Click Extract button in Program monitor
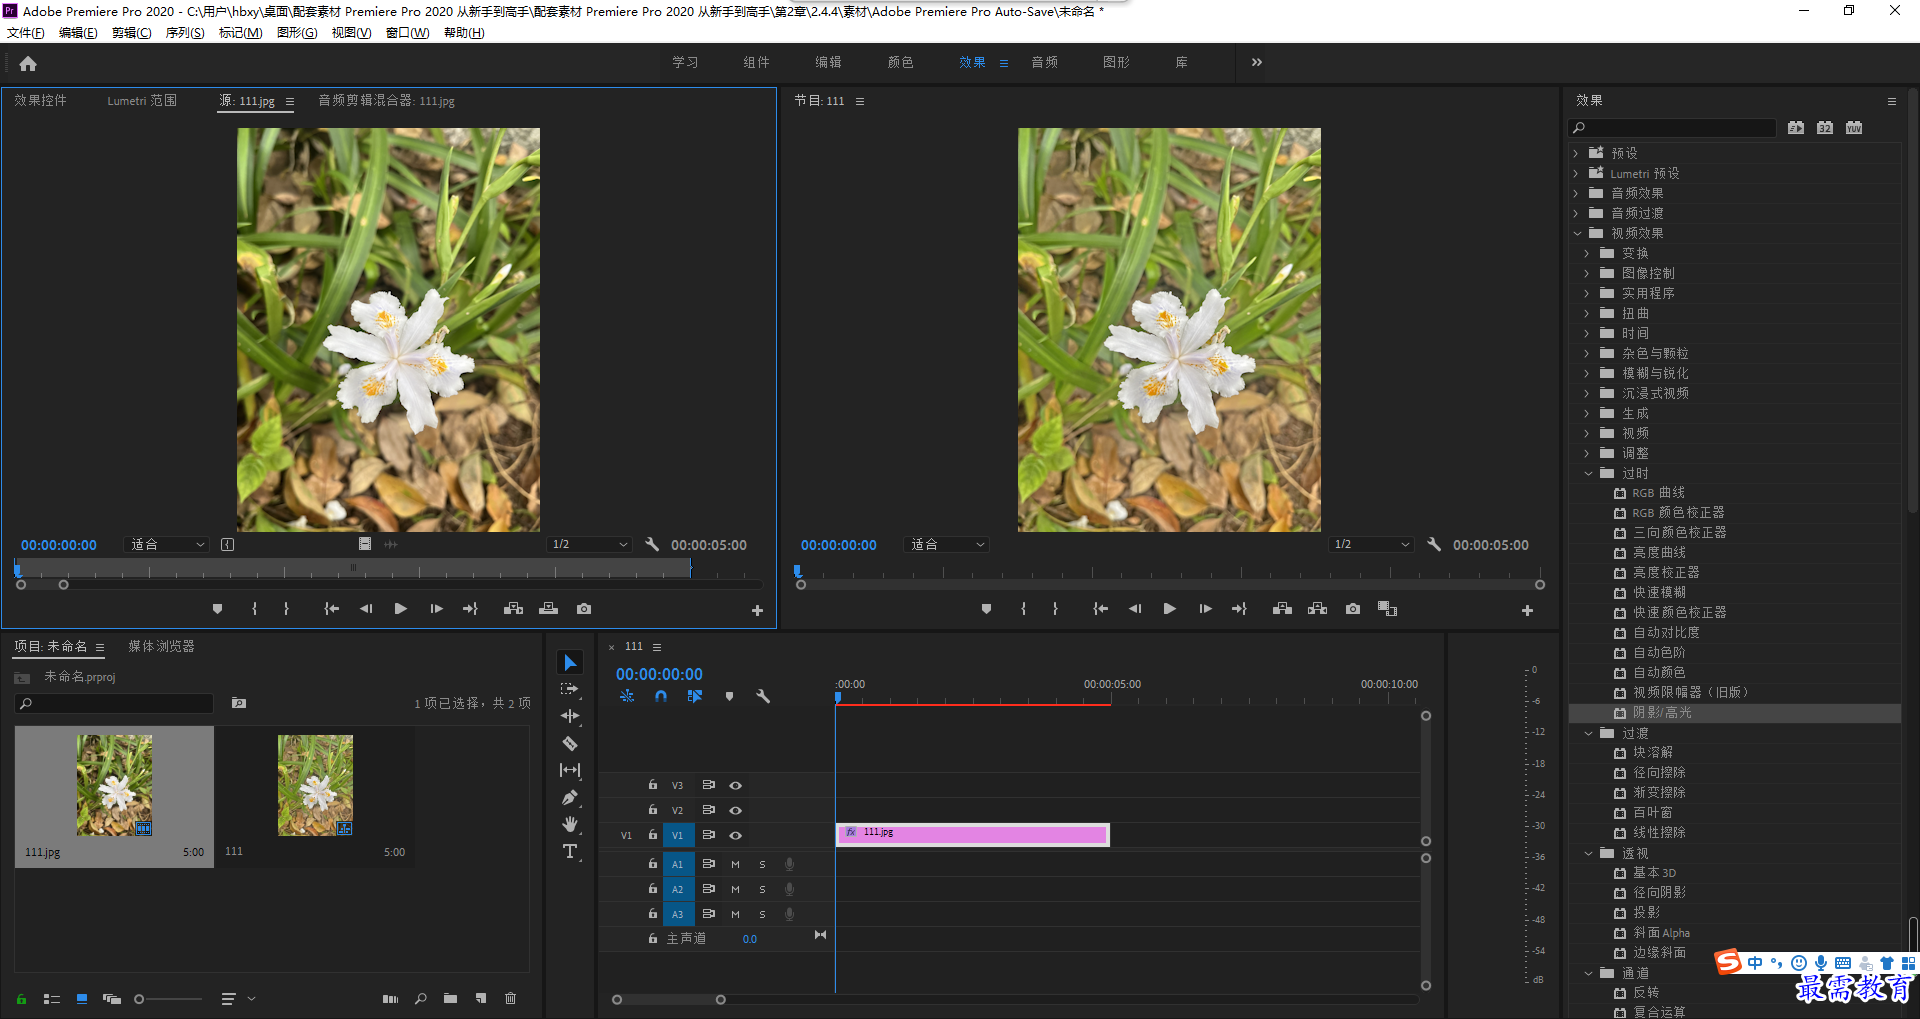Viewport: 1920px width, 1019px height. pos(1317,609)
